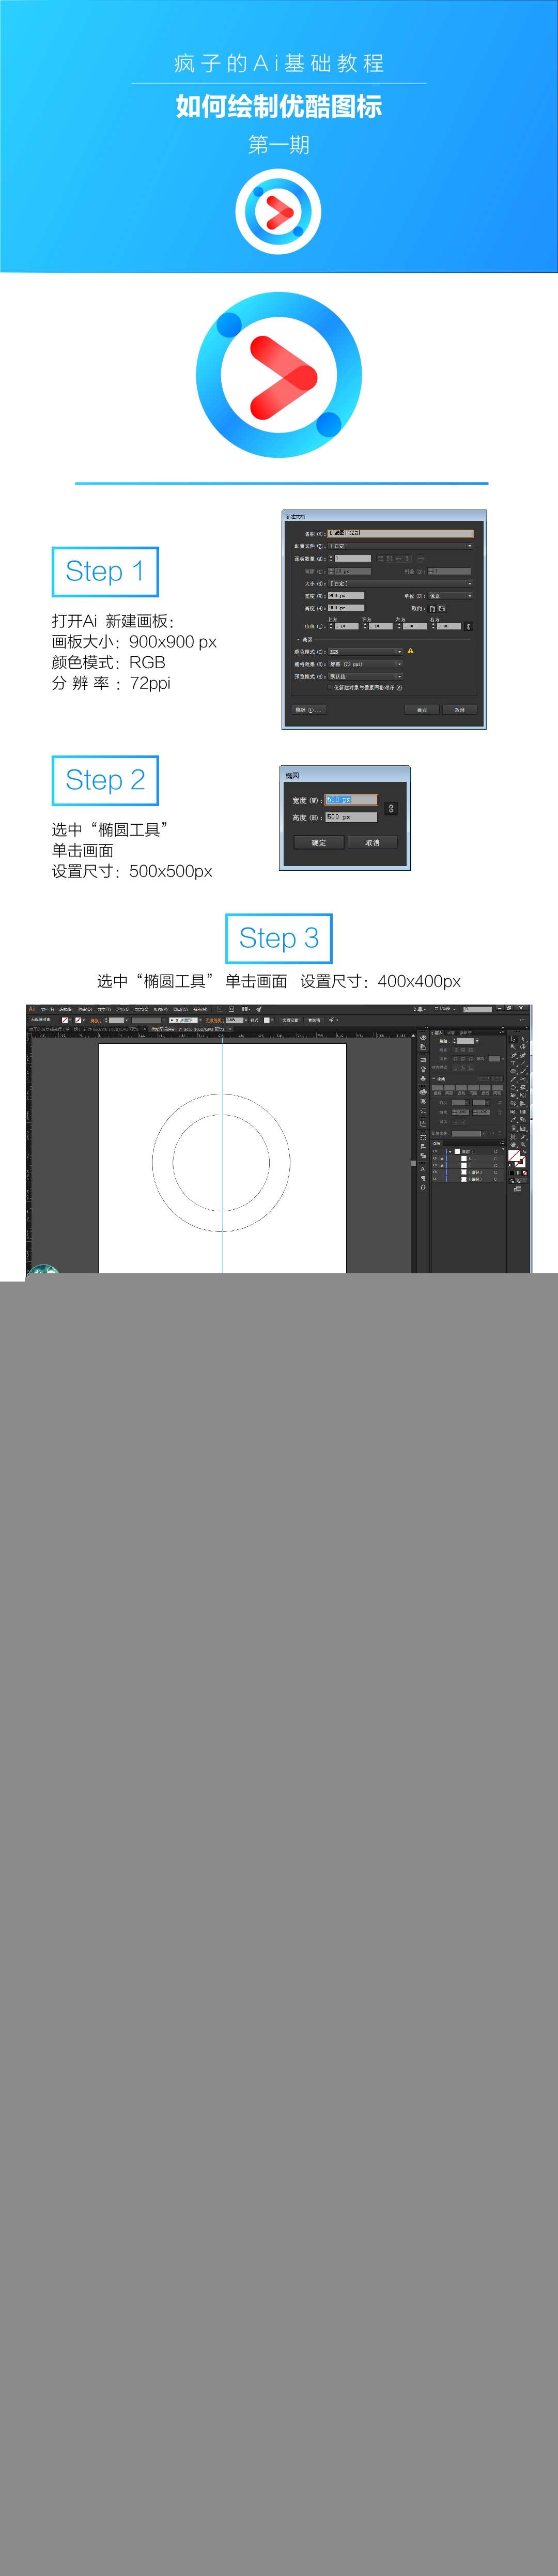This screenshot has height=2576, width=558.
Task: Click the large Youku play logo
Action: point(279,375)
